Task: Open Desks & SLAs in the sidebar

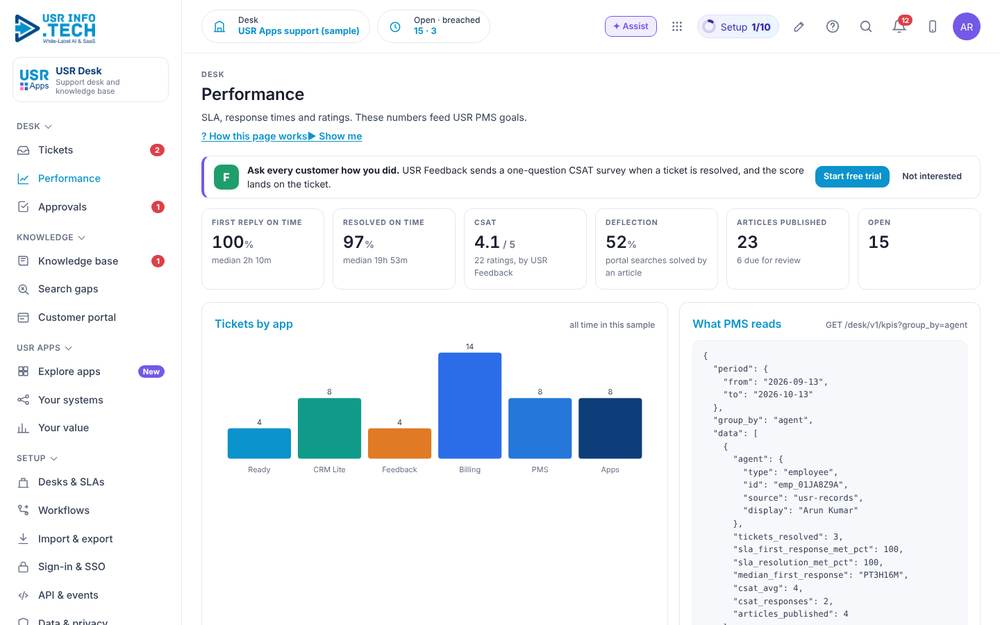Action: (x=91, y=482)
